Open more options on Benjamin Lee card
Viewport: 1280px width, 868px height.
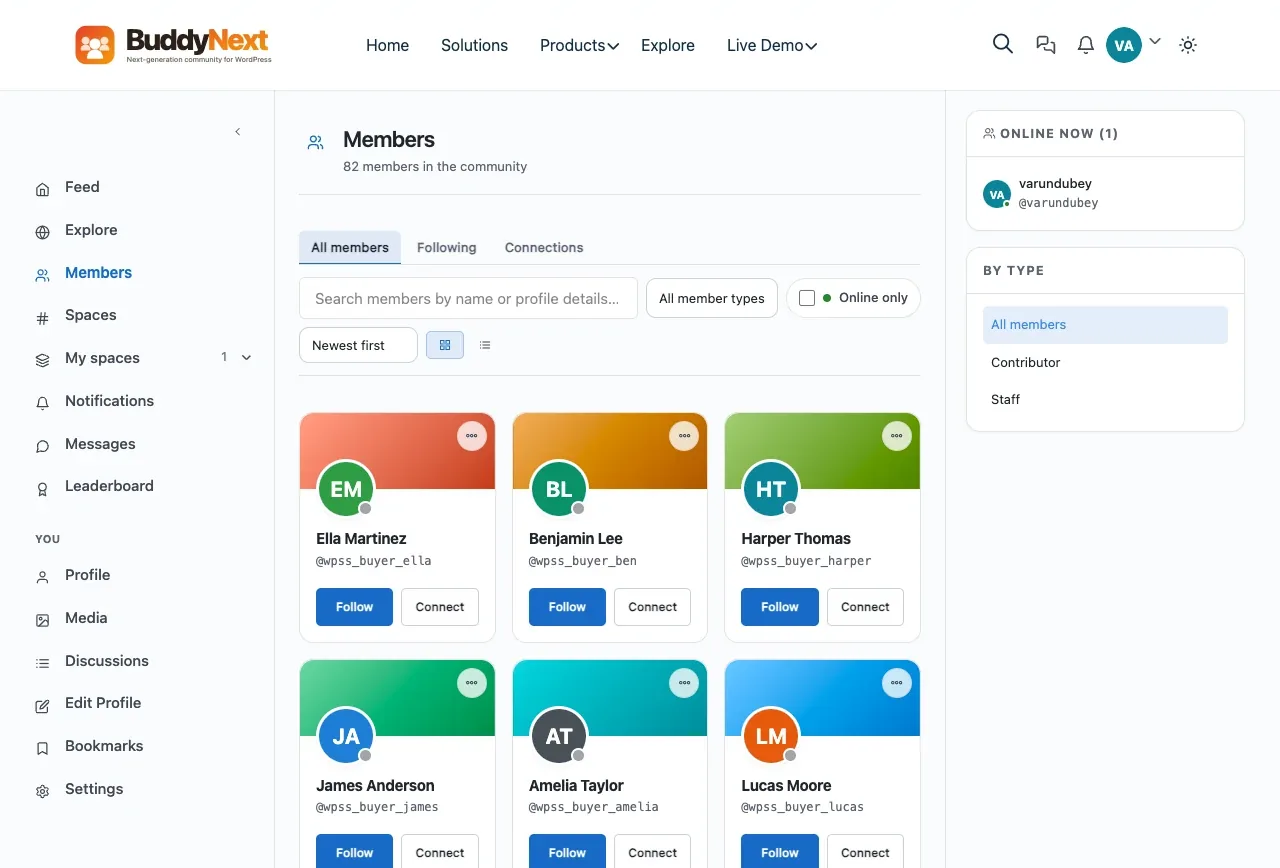684,436
